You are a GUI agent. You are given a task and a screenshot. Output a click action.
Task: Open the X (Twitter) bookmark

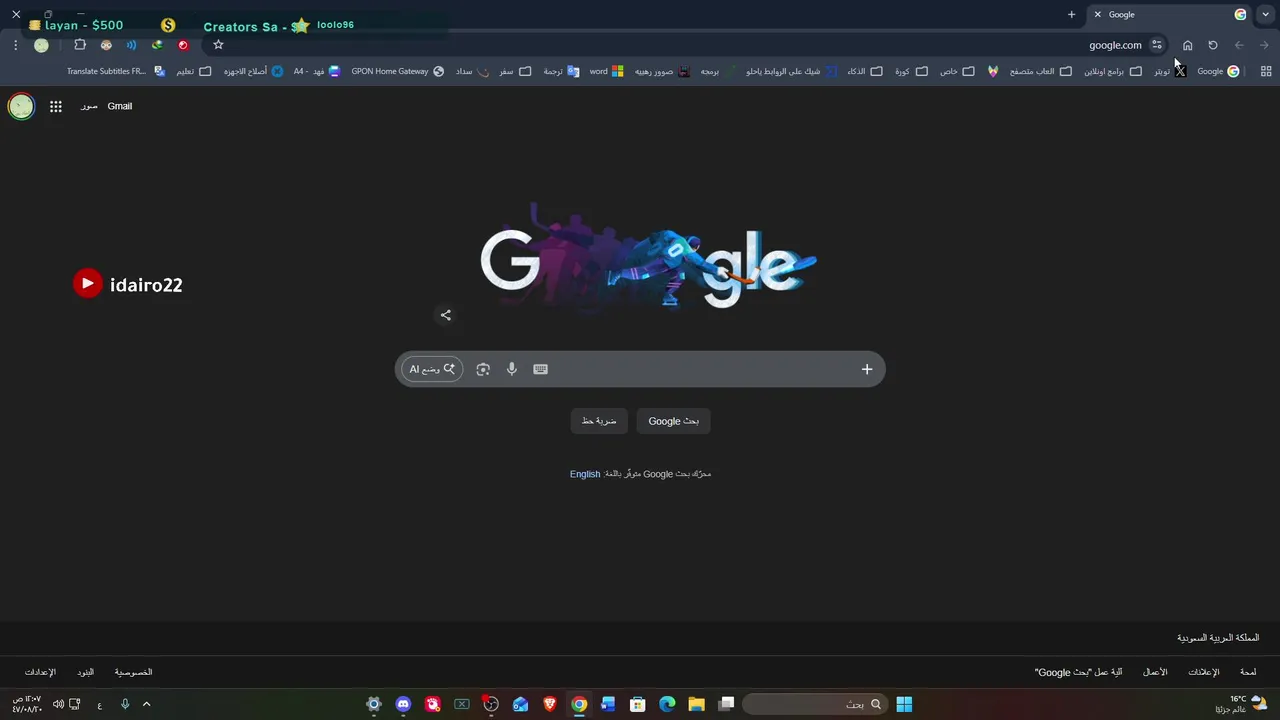pyautogui.click(x=1170, y=71)
